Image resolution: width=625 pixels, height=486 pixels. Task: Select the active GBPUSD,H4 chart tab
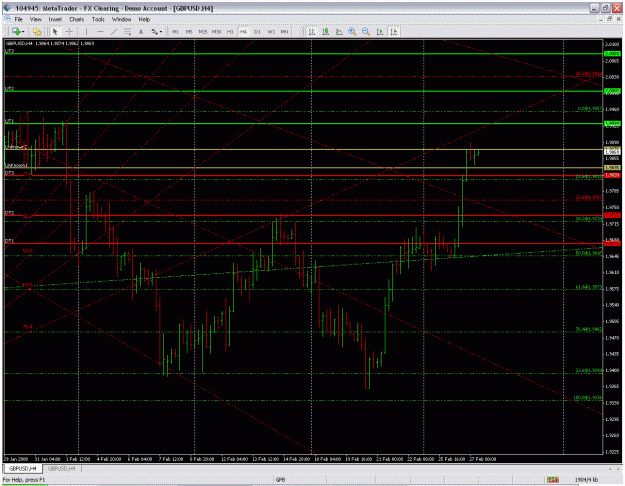tap(23, 468)
